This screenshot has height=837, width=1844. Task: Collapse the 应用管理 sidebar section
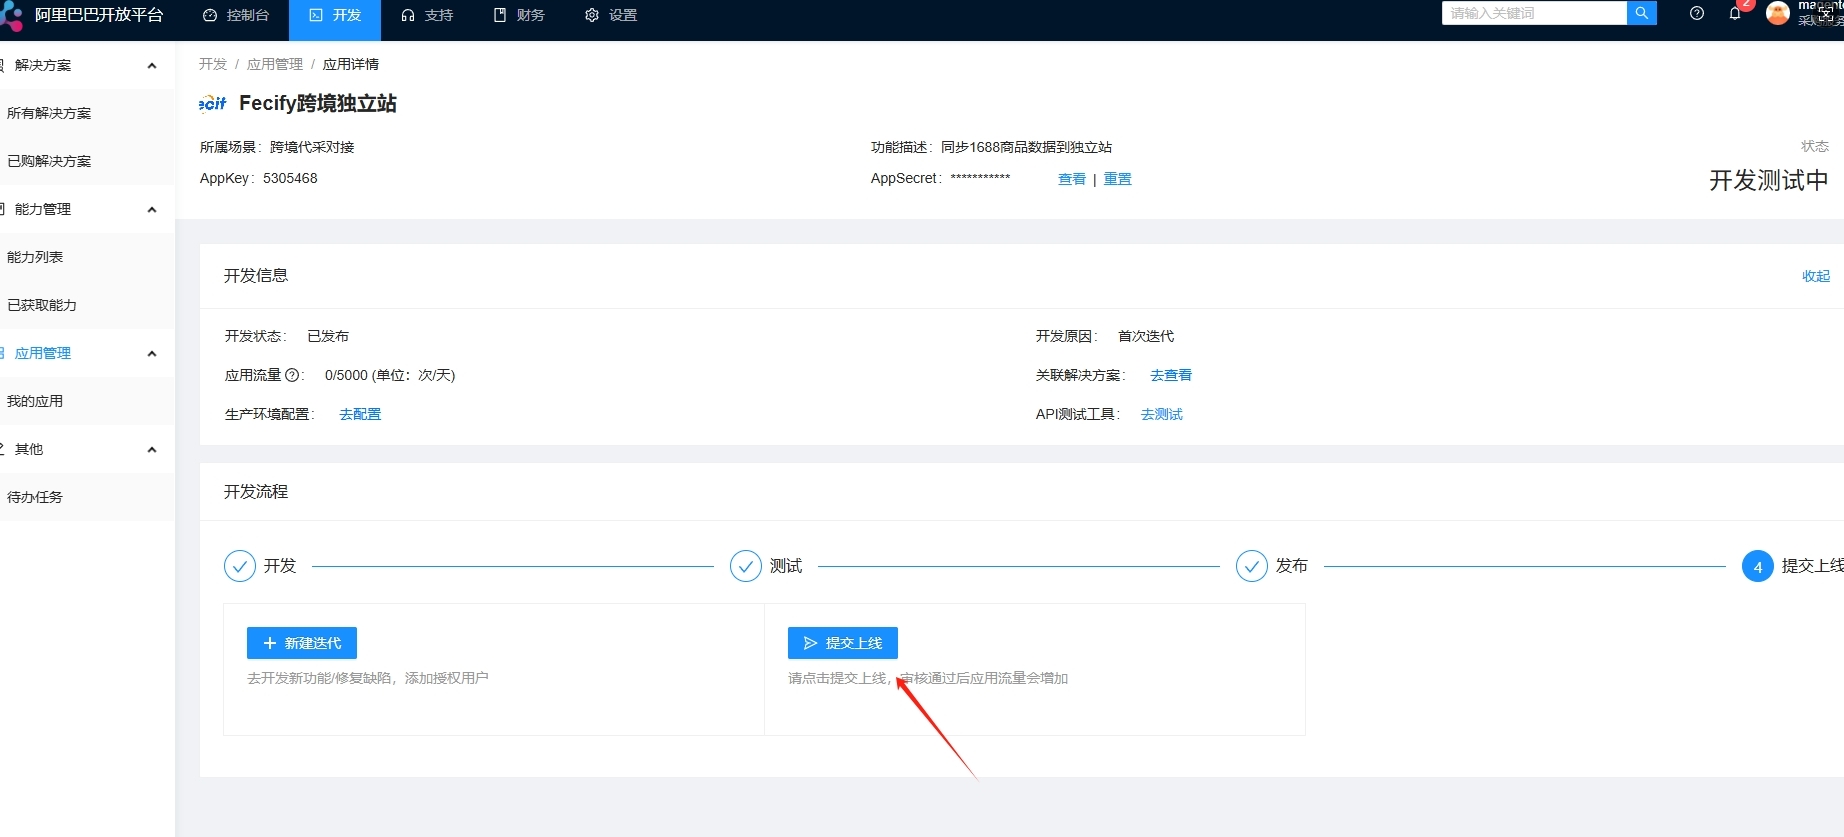[152, 354]
